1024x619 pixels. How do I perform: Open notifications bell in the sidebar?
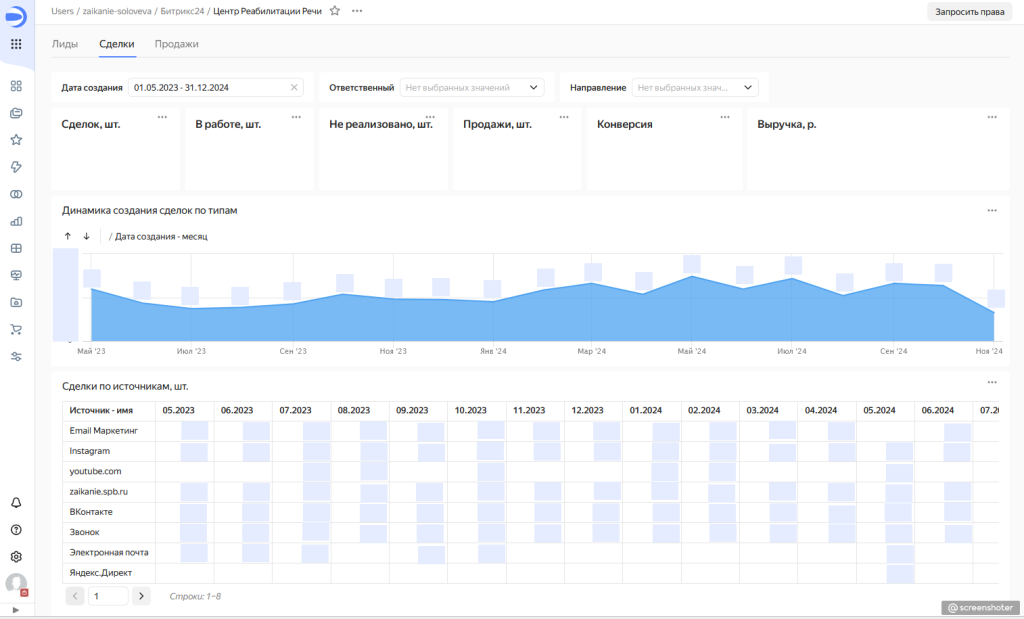coord(16,502)
